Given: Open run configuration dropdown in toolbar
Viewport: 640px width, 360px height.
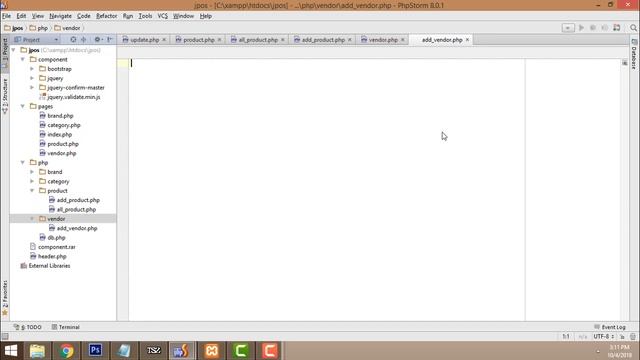Looking at the screenshot, I should [x=568, y=28].
